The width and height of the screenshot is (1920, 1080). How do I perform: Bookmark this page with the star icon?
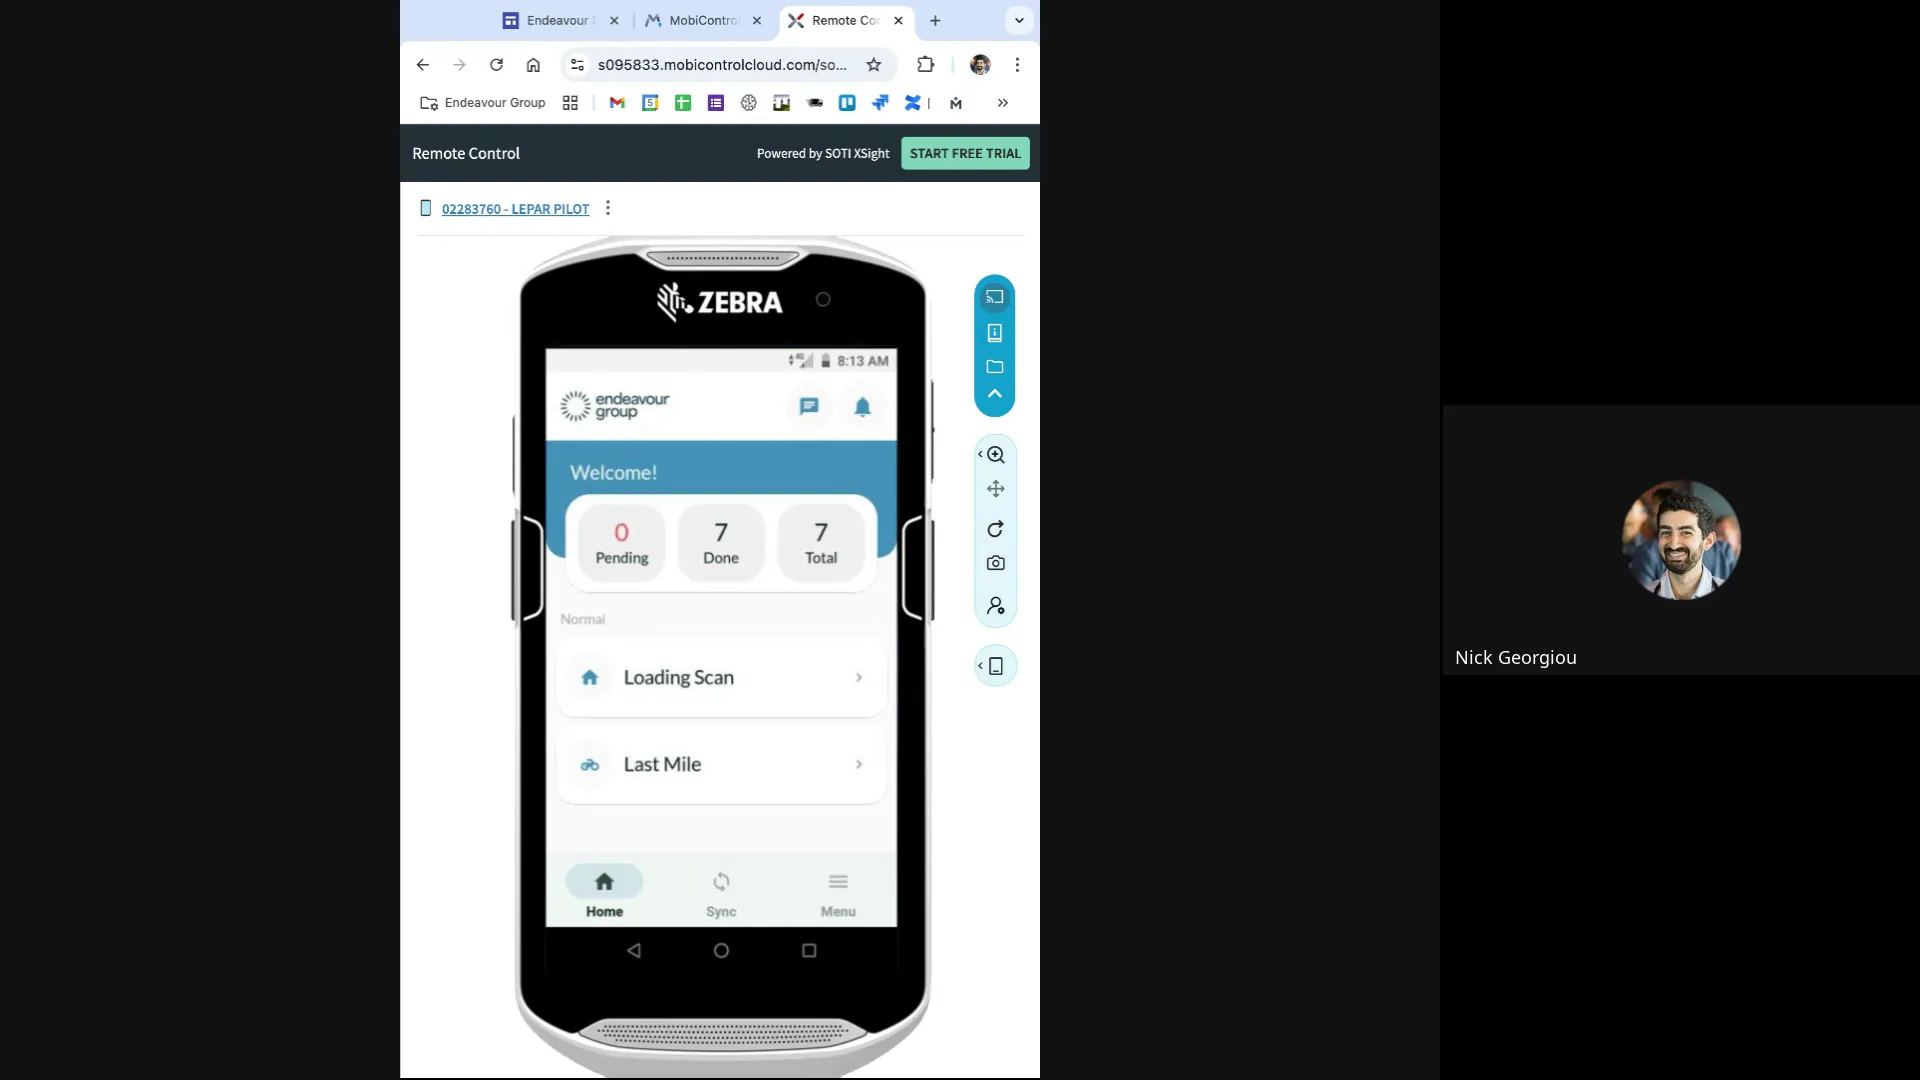(874, 65)
